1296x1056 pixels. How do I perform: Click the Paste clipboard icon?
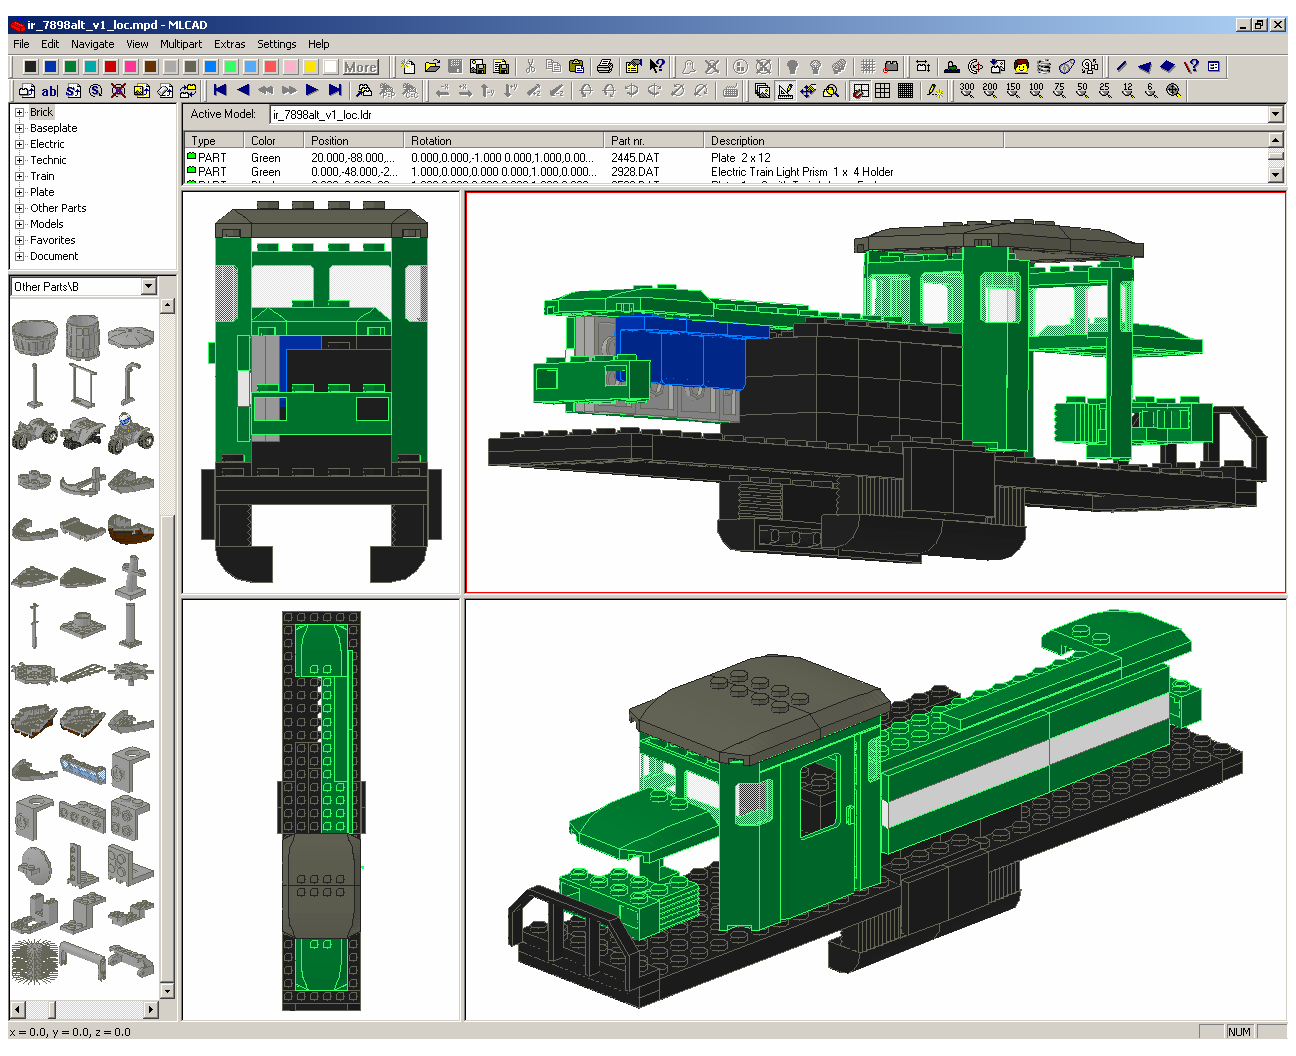coord(576,66)
